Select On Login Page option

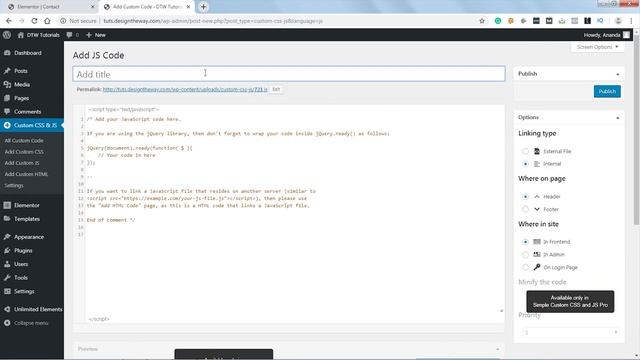[525, 267]
